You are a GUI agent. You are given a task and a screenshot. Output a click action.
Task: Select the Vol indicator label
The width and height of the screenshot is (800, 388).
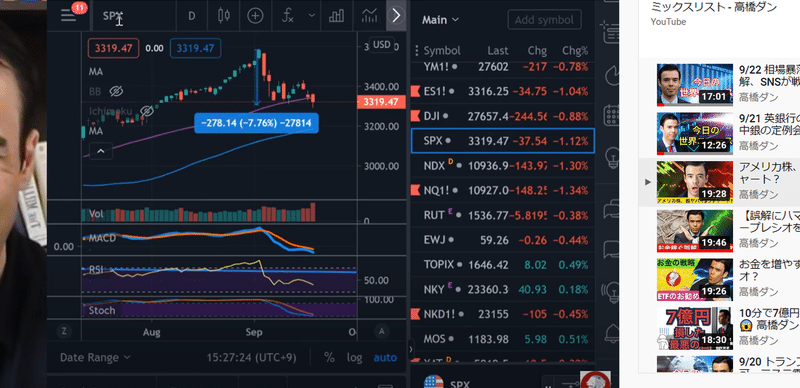[x=96, y=214]
